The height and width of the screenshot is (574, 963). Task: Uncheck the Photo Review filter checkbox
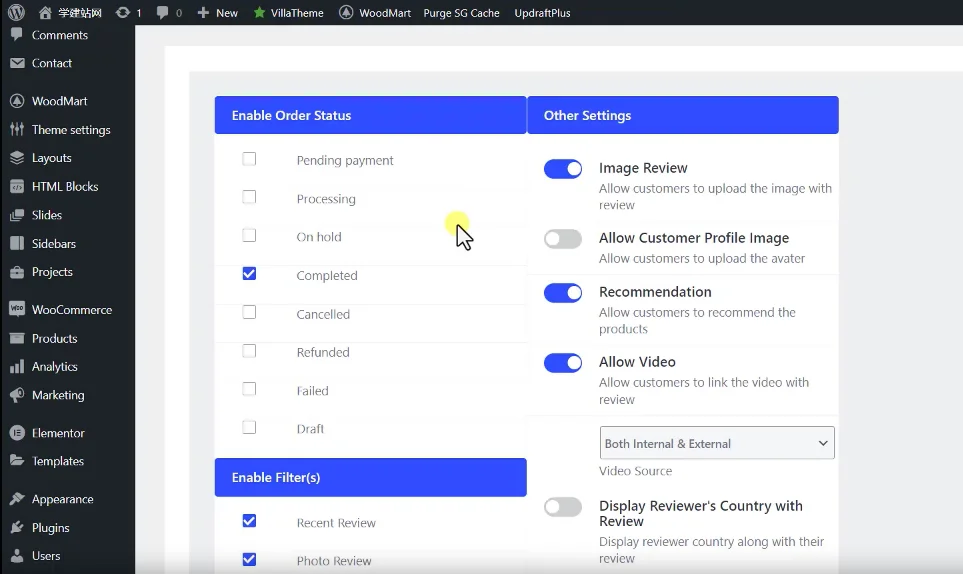pos(249,559)
